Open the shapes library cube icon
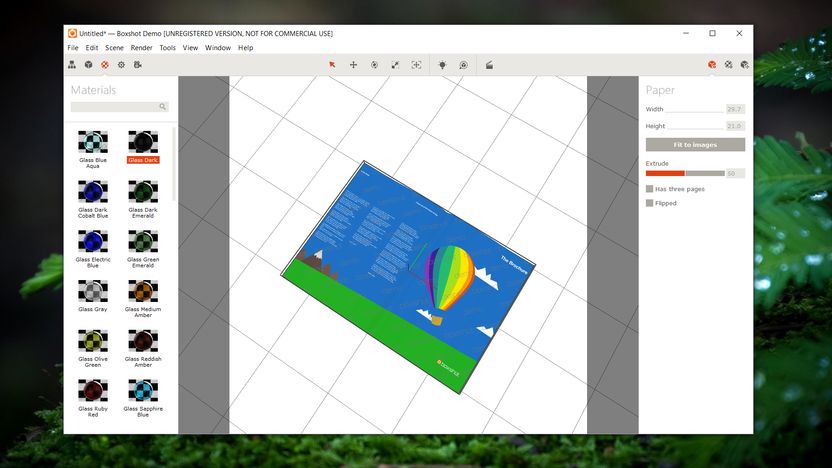832x468 pixels. pyautogui.click(x=89, y=65)
